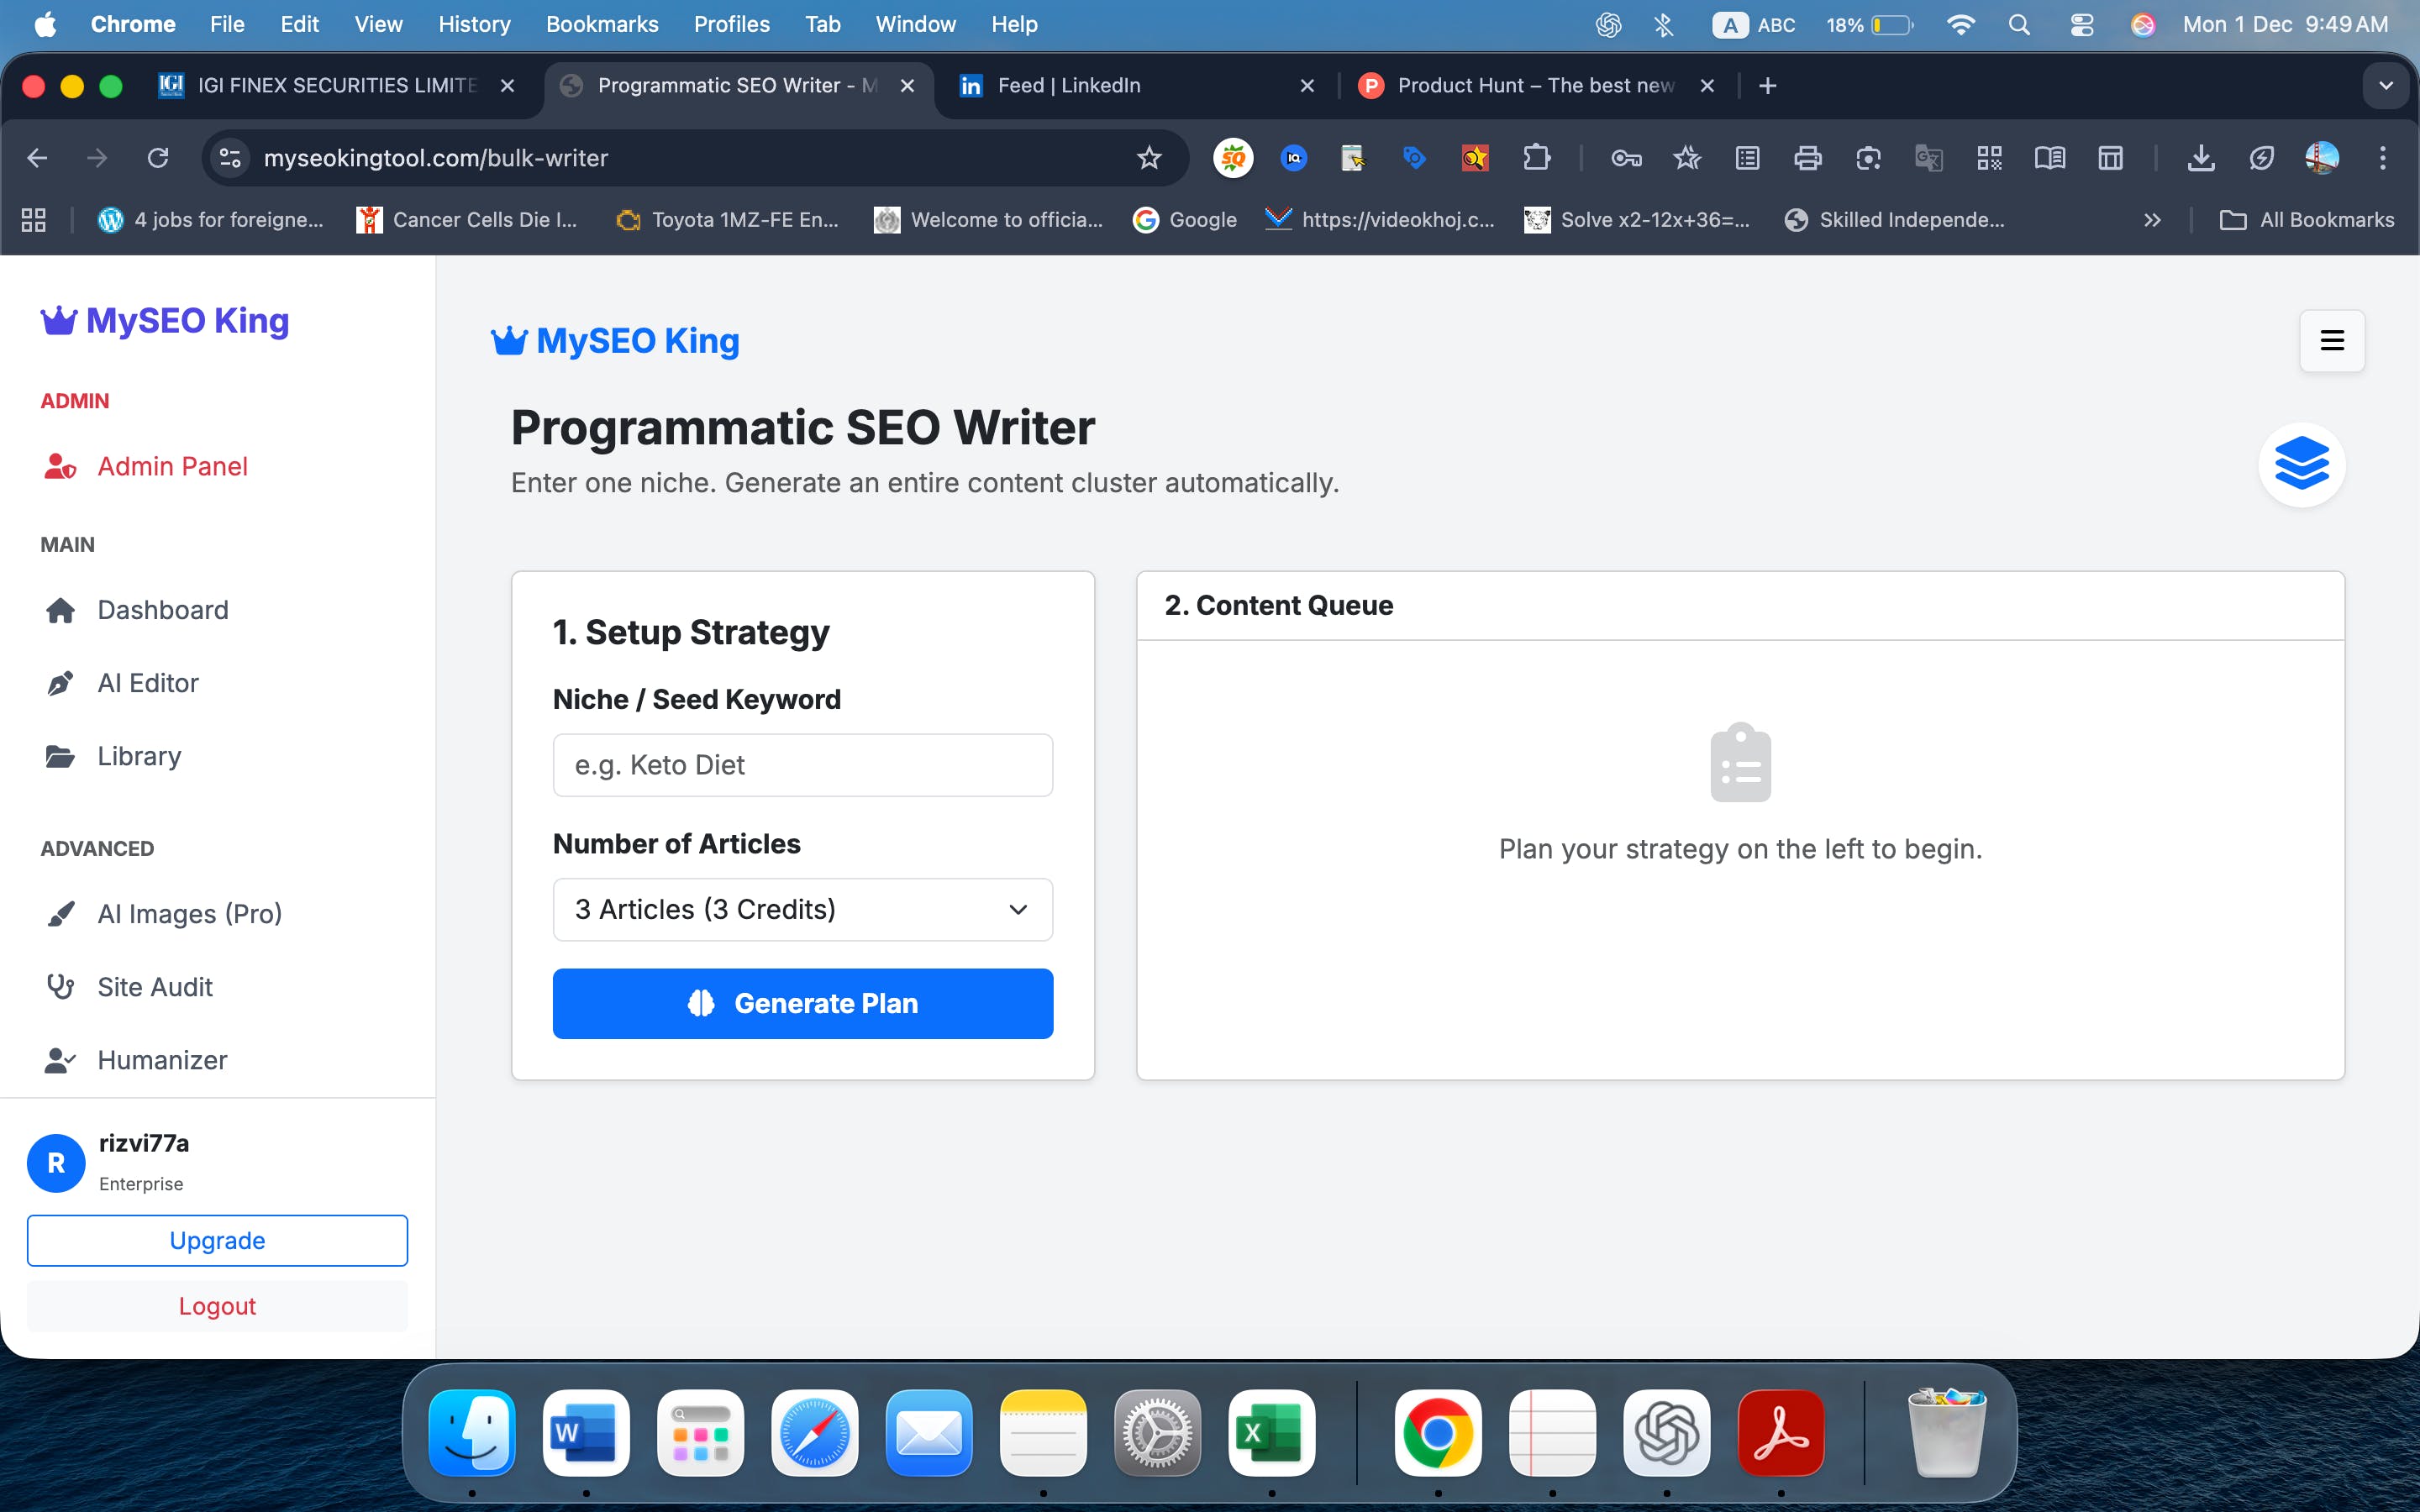Open the Humanizer tool

162,1060
